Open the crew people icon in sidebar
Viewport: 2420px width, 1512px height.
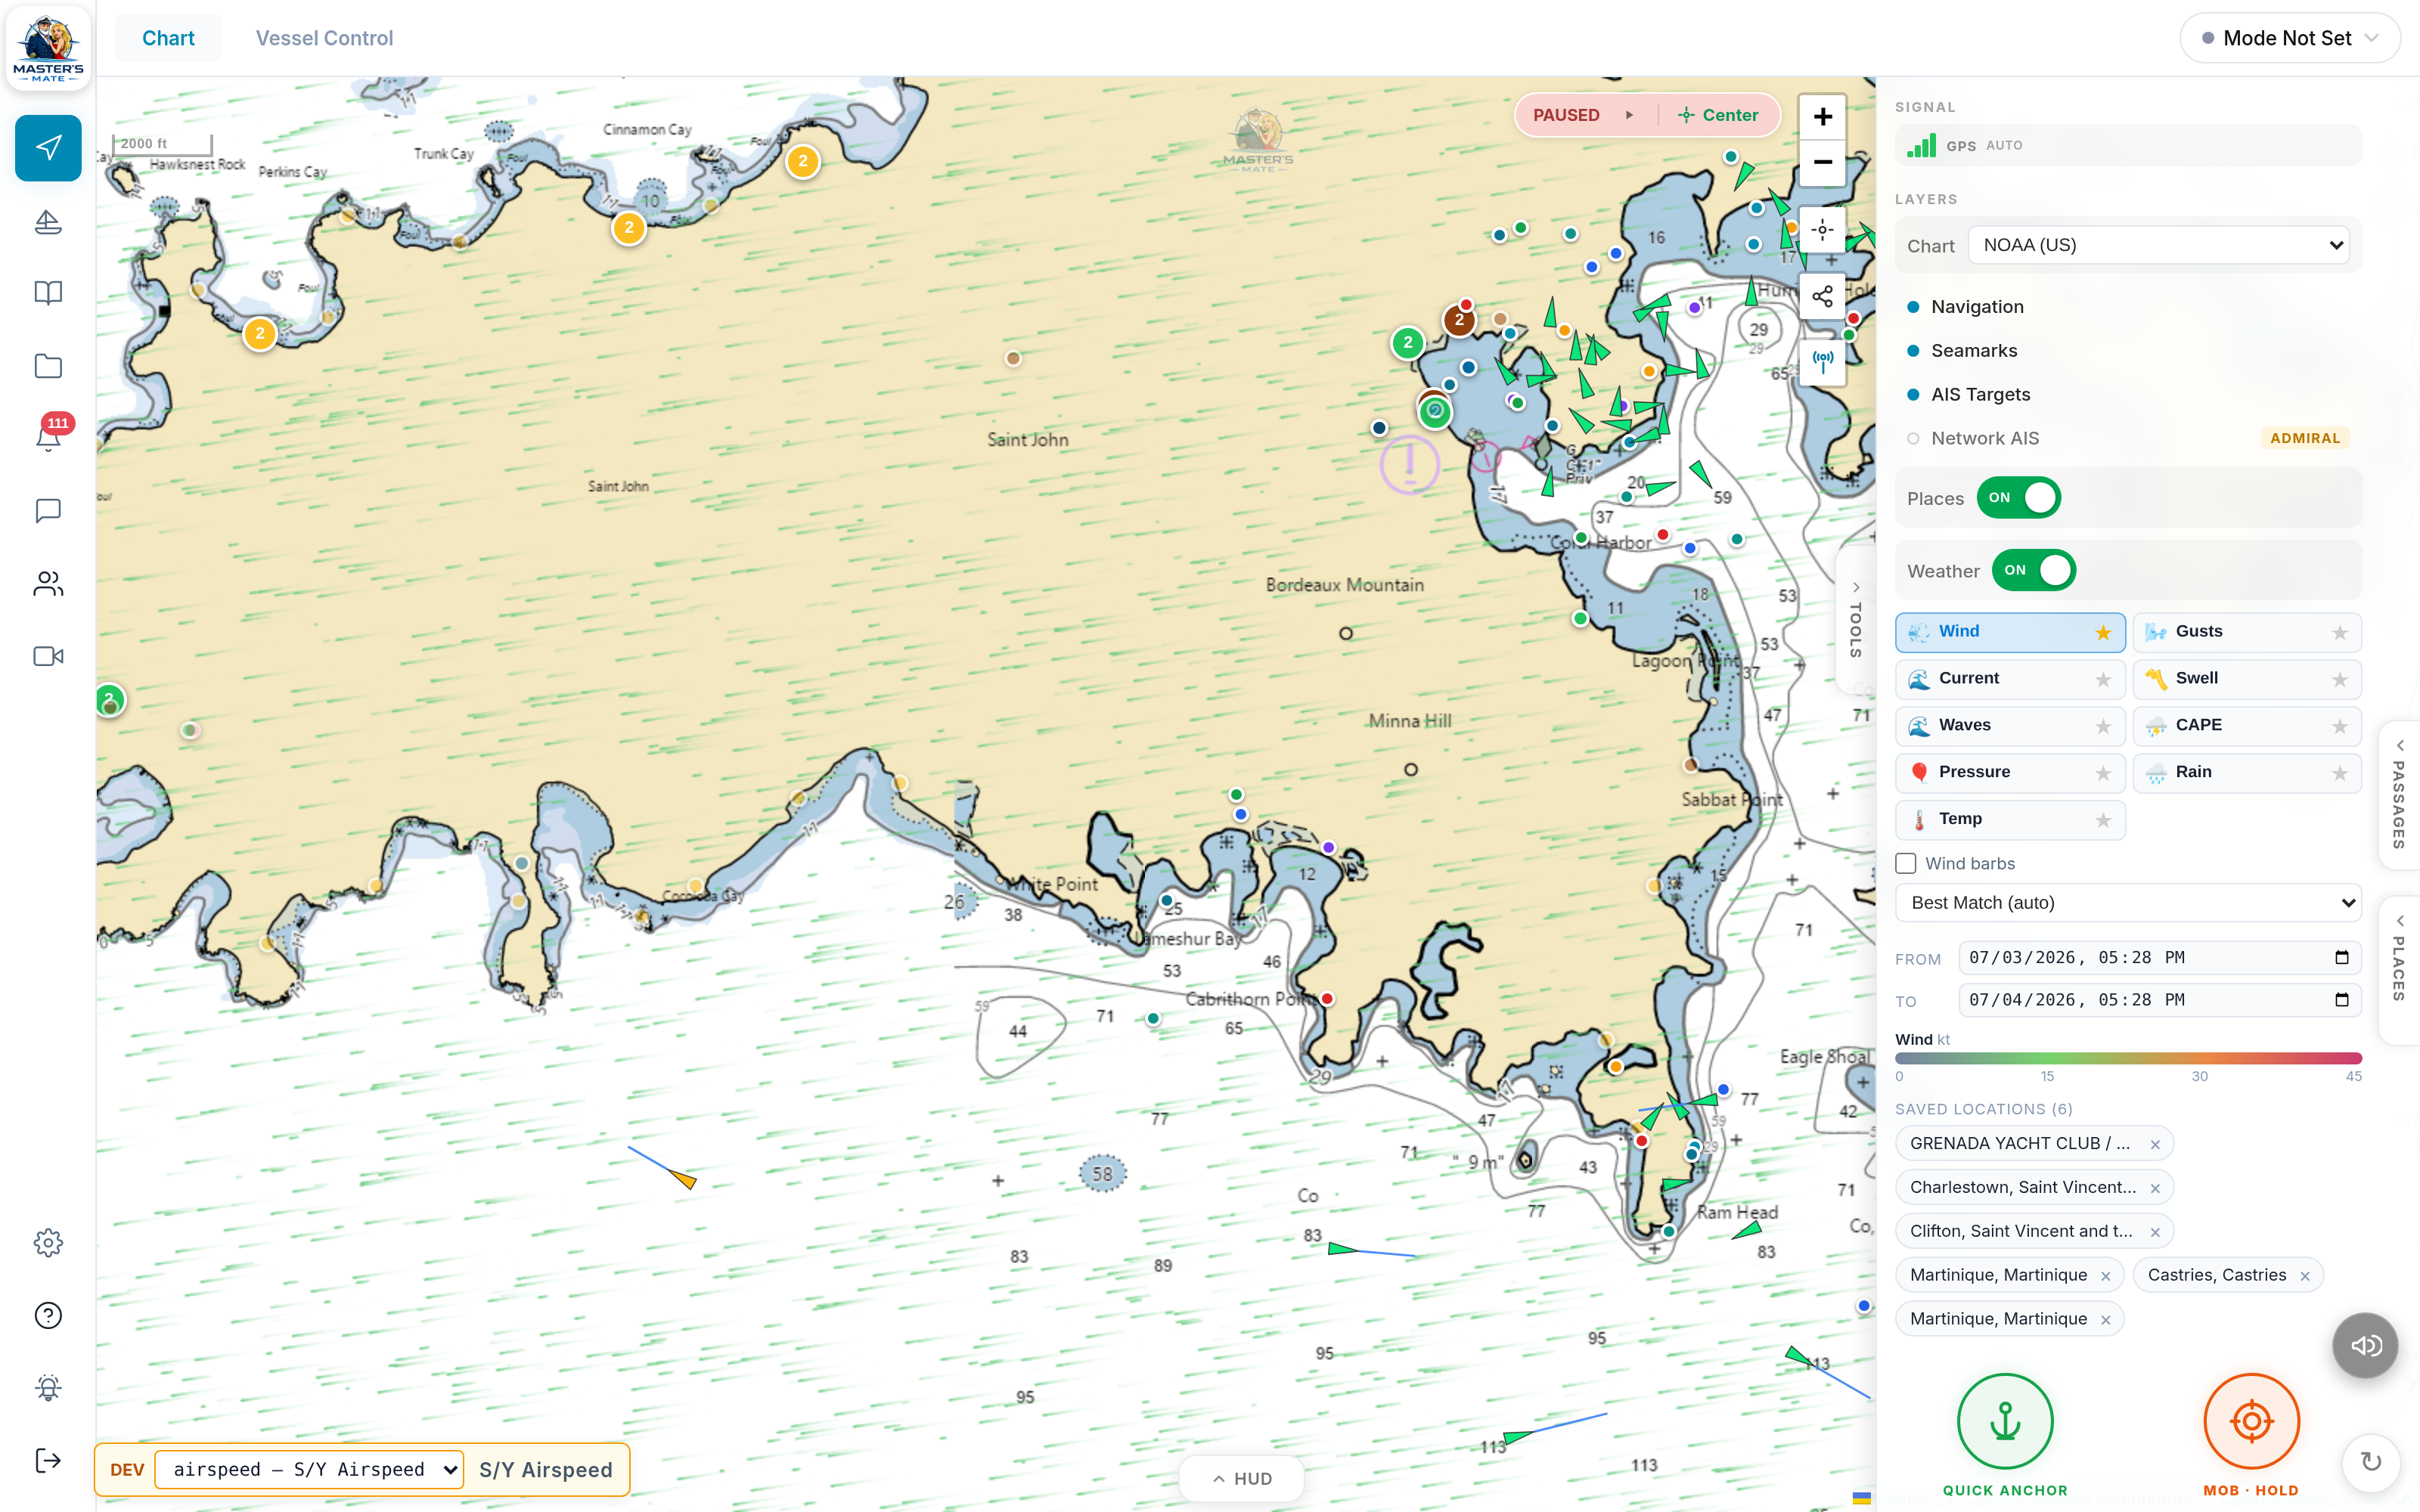pos(48,584)
